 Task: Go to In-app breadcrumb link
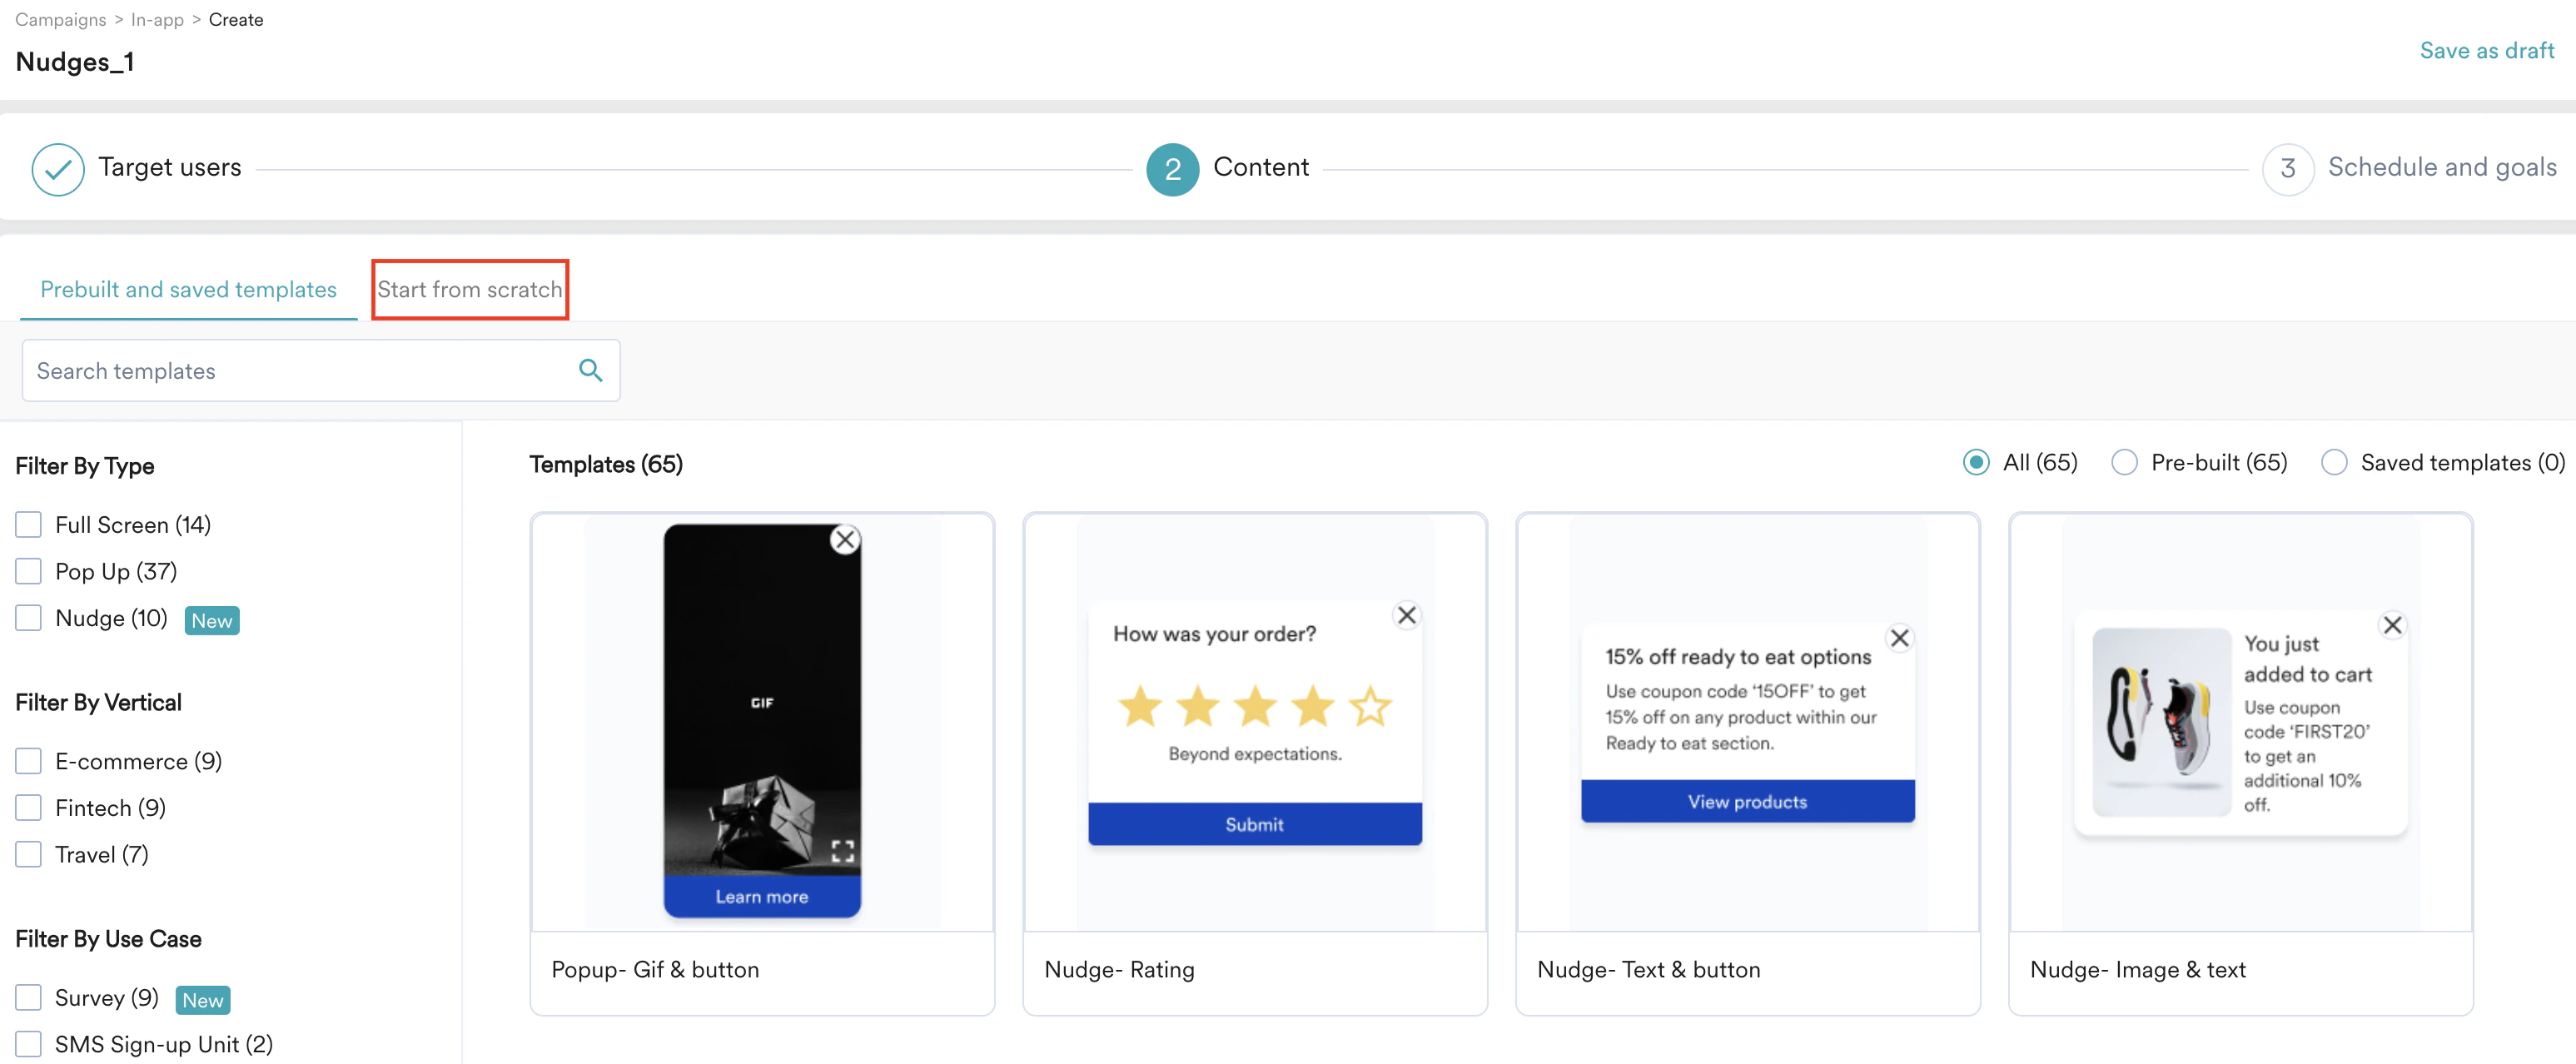[x=157, y=20]
